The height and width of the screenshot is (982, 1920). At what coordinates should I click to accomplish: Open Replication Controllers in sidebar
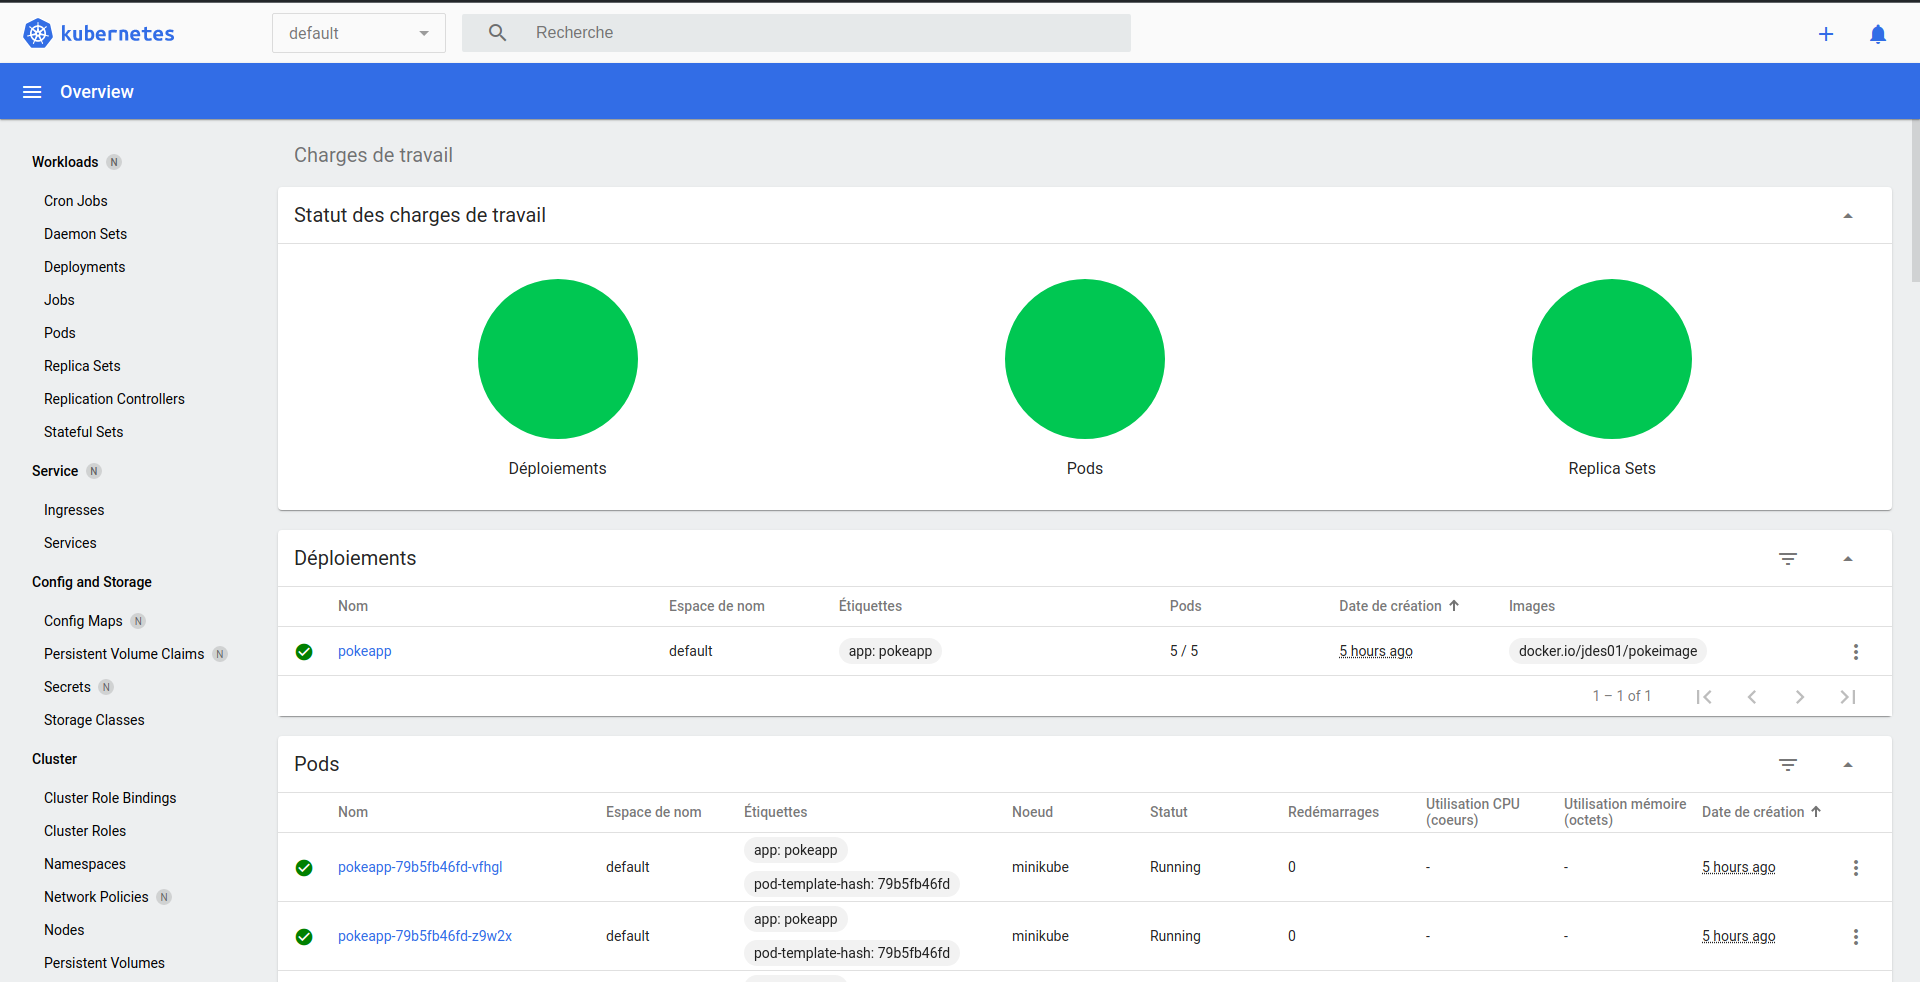coord(114,399)
